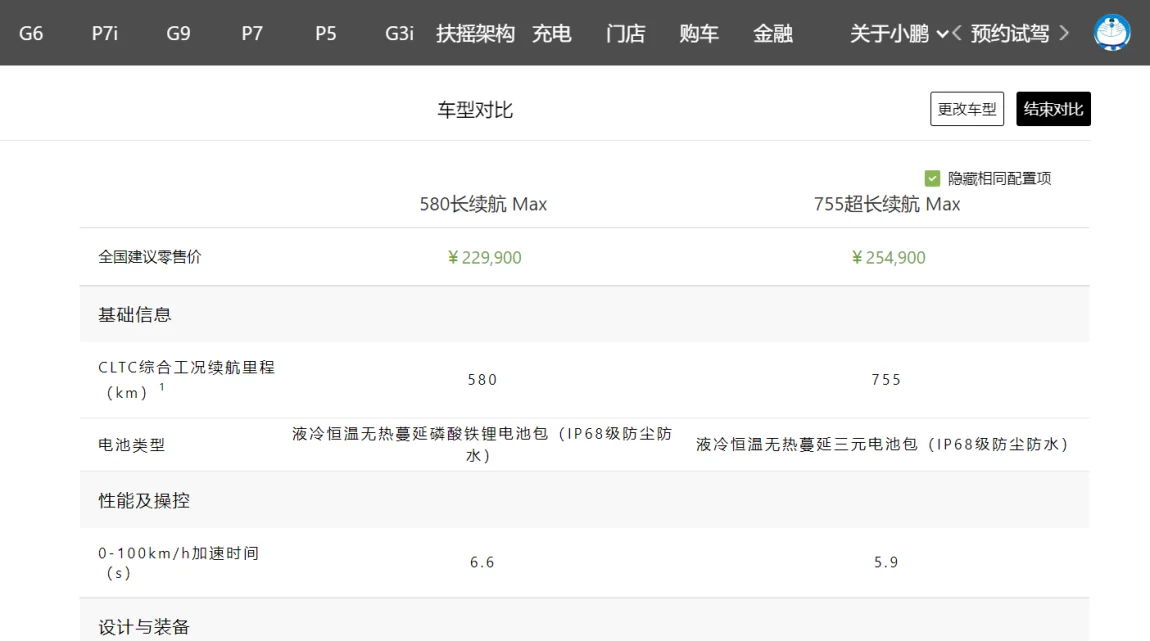
Task: Open the P5 model page
Action: [x=326, y=34]
